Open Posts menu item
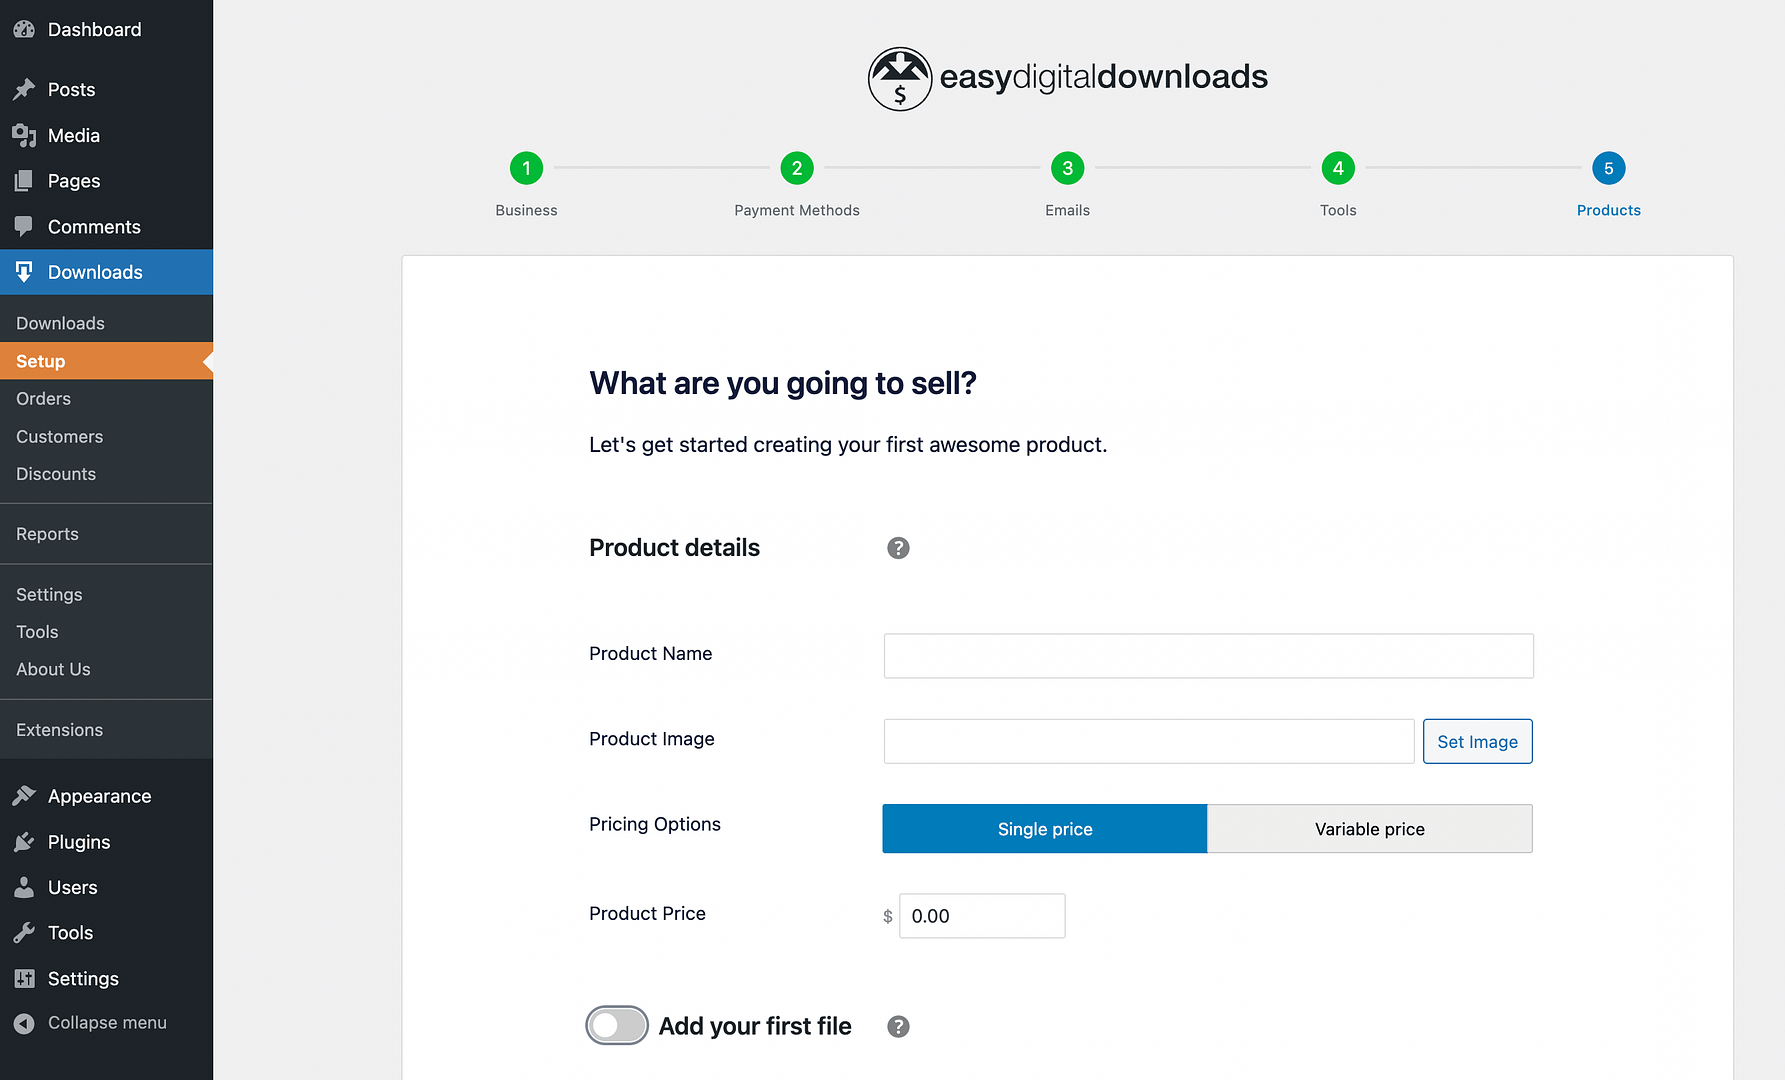Viewport: 1785px width, 1080px height. (106, 89)
